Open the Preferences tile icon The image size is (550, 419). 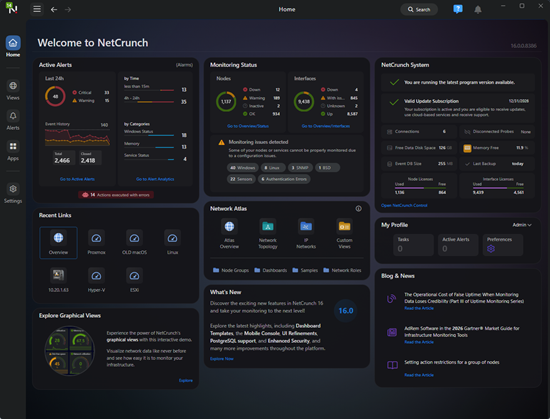[x=491, y=249]
